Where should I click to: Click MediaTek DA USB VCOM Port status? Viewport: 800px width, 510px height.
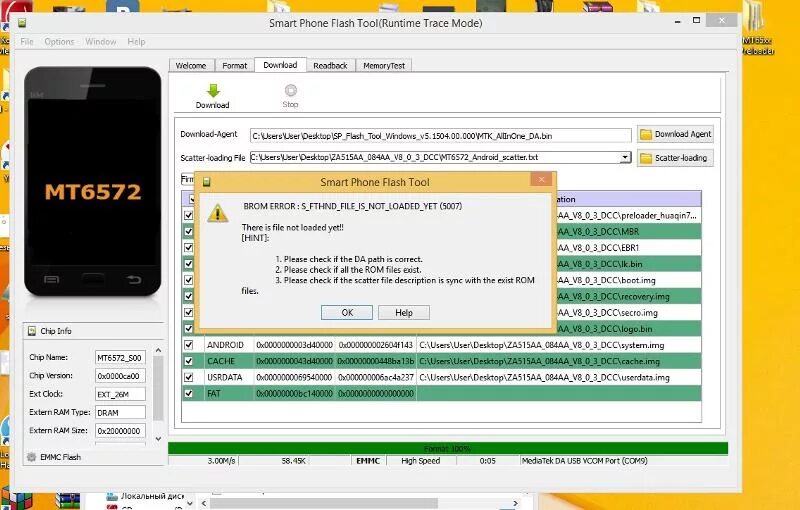[x=584, y=461]
